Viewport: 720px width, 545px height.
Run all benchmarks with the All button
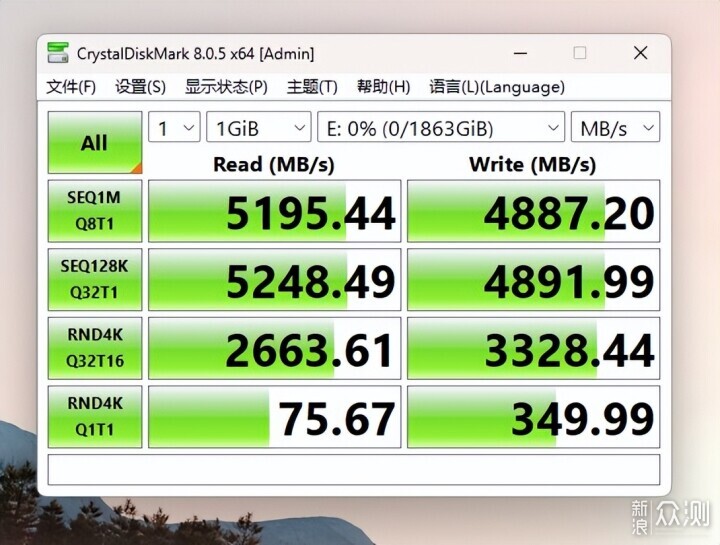95,142
